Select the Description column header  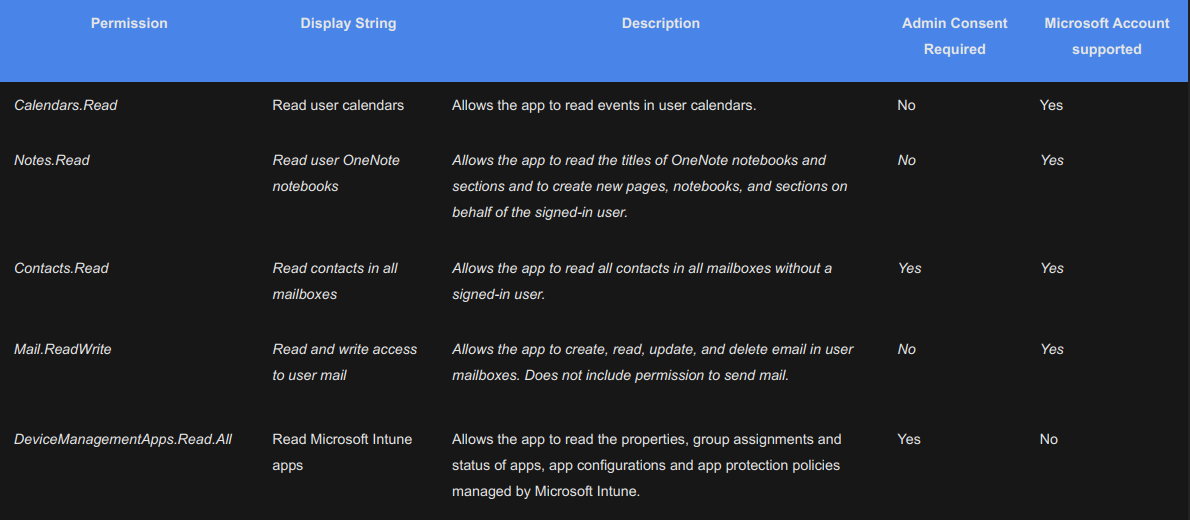pyautogui.click(x=660, y=23)
